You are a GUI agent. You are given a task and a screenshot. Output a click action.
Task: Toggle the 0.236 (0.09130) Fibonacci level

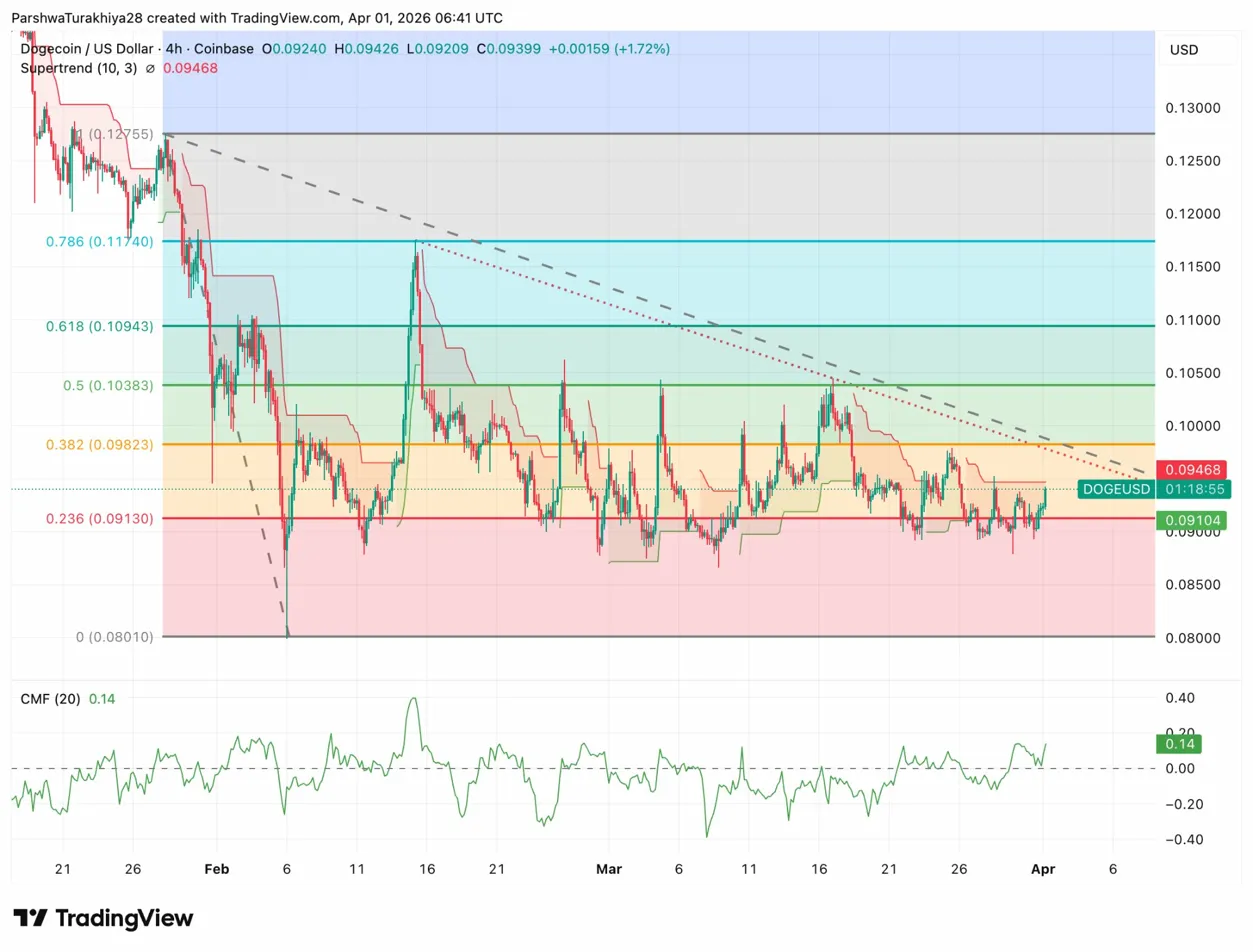pyautogui.click(x=99, y=518)
